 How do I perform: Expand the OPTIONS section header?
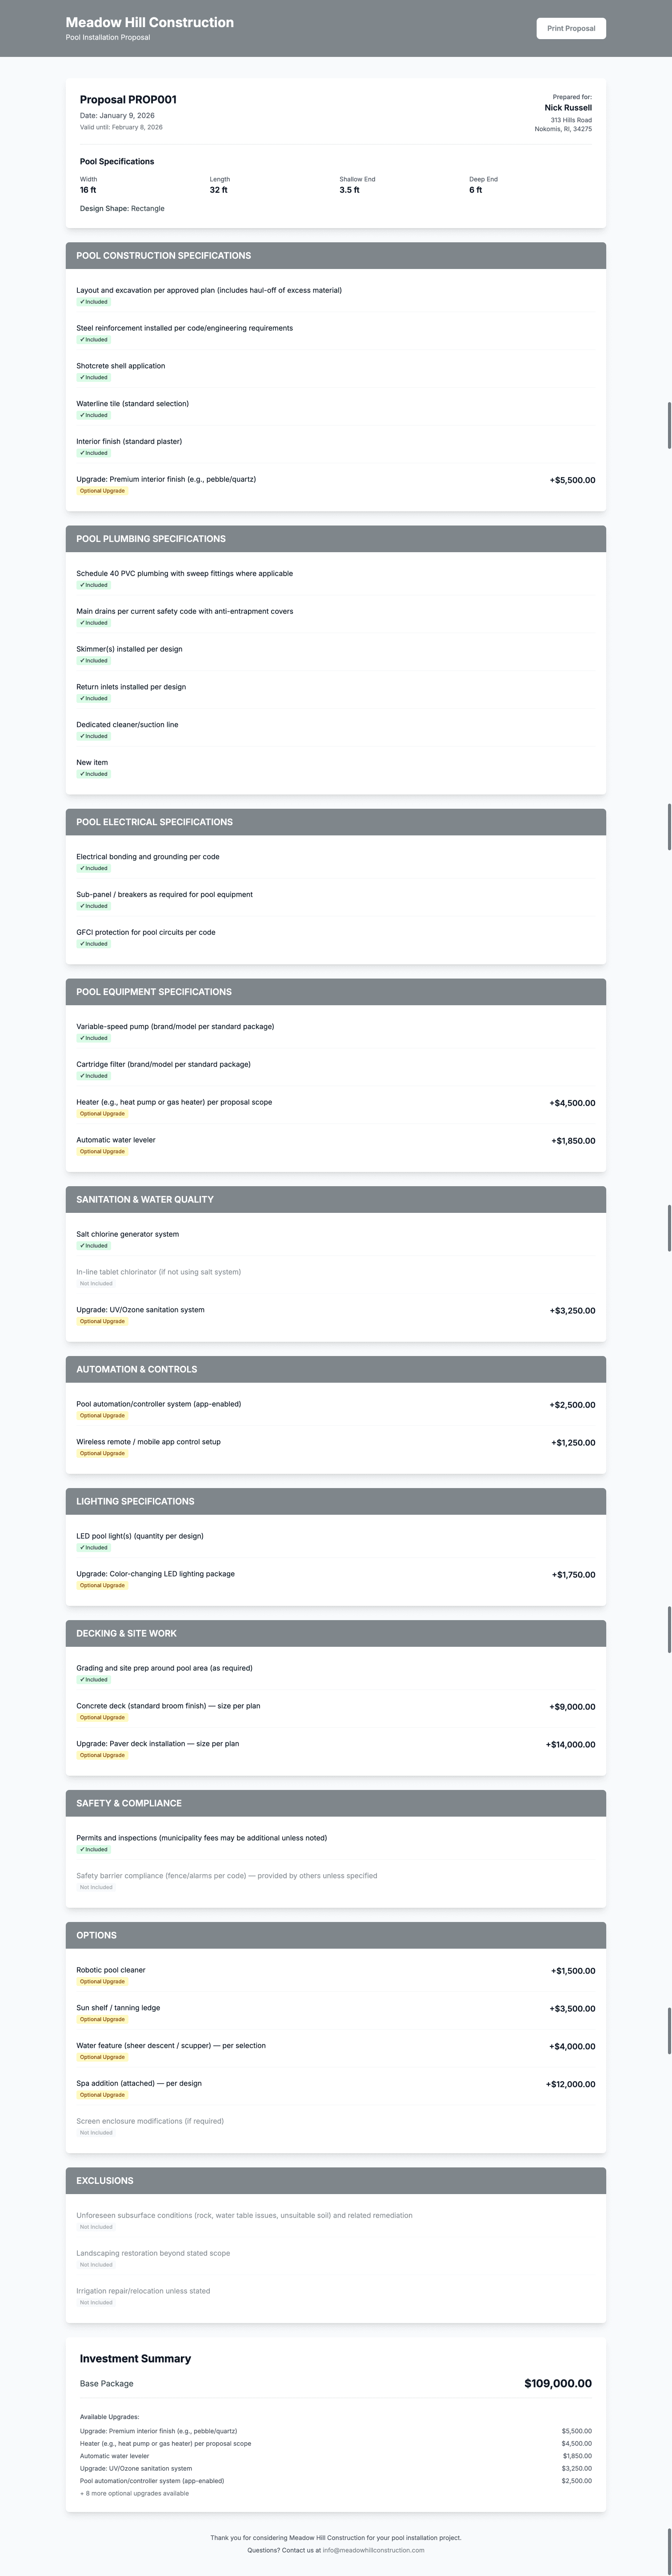[336, 1935]
